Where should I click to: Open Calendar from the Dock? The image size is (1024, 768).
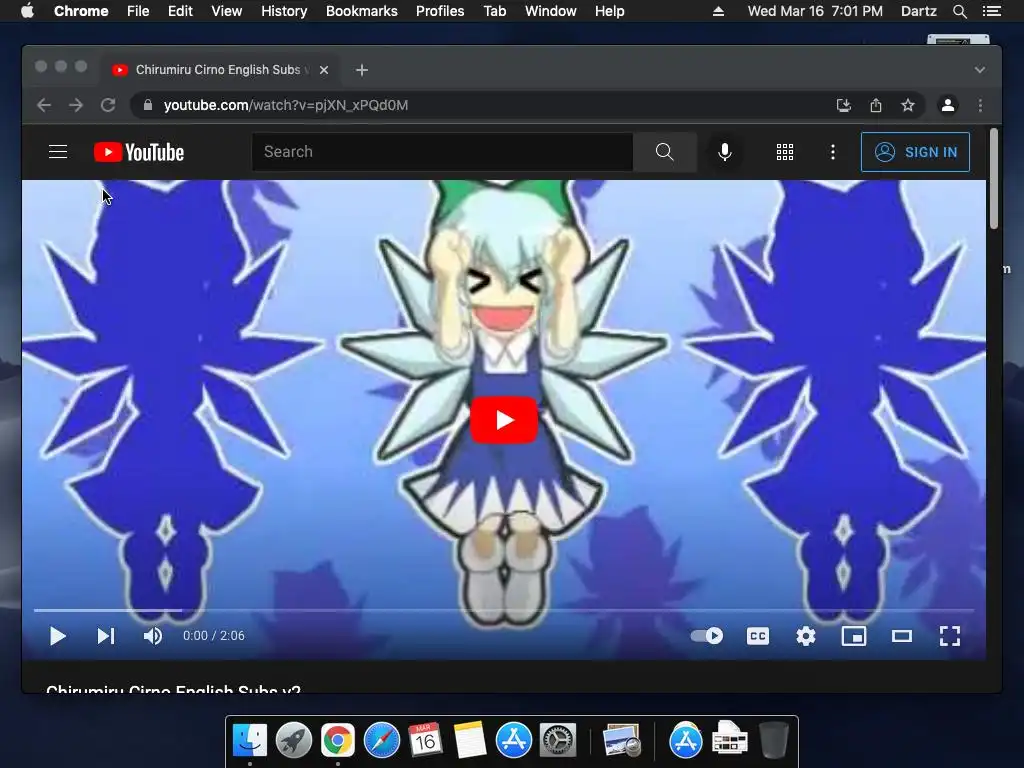(x=425, y=741)
